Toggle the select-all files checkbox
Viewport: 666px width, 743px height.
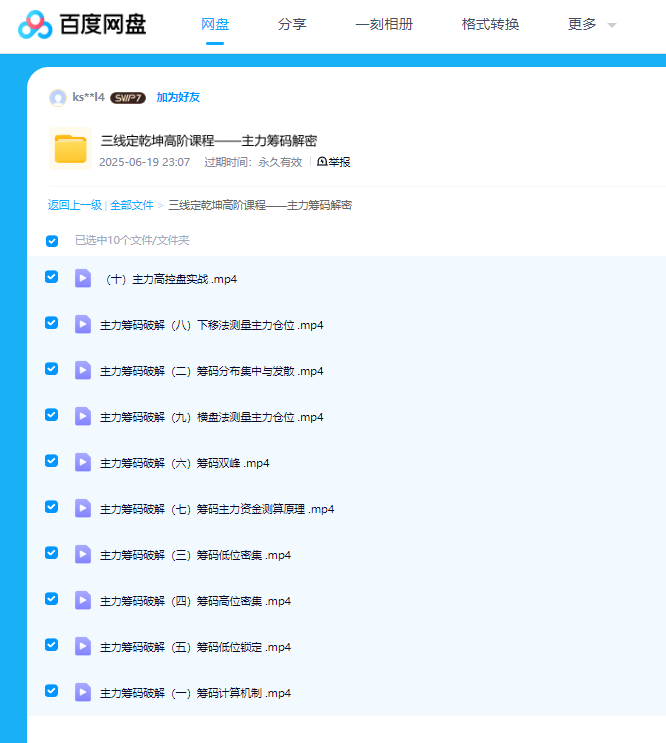(x=52, y=241)
